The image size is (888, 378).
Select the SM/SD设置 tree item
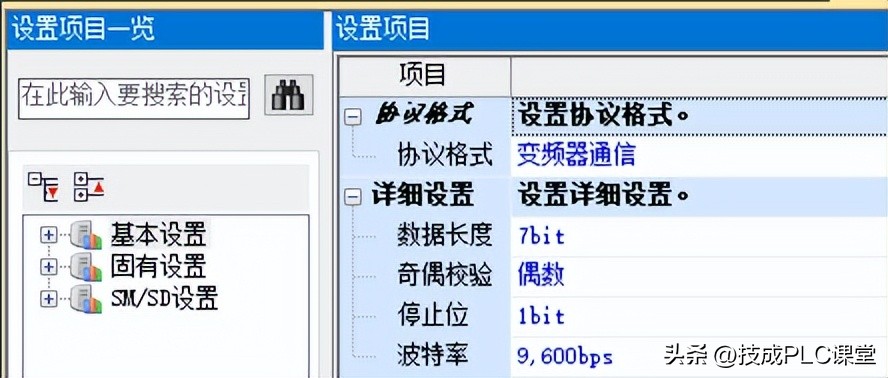pos(164,298)
